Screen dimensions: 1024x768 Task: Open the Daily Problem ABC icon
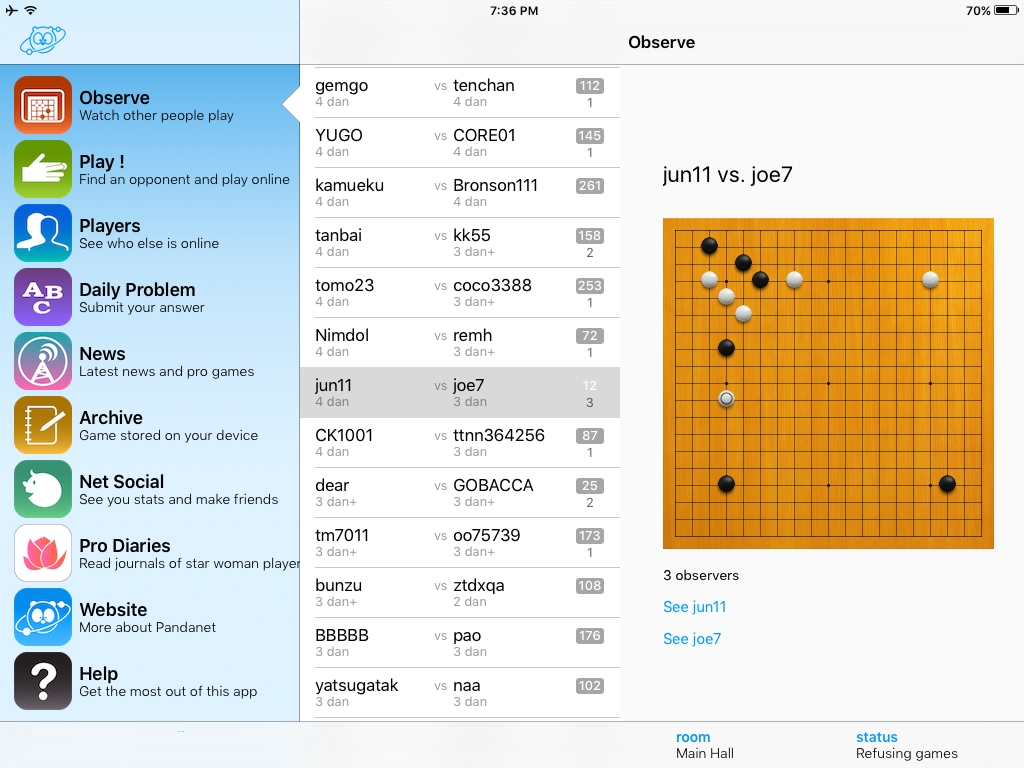43,297
